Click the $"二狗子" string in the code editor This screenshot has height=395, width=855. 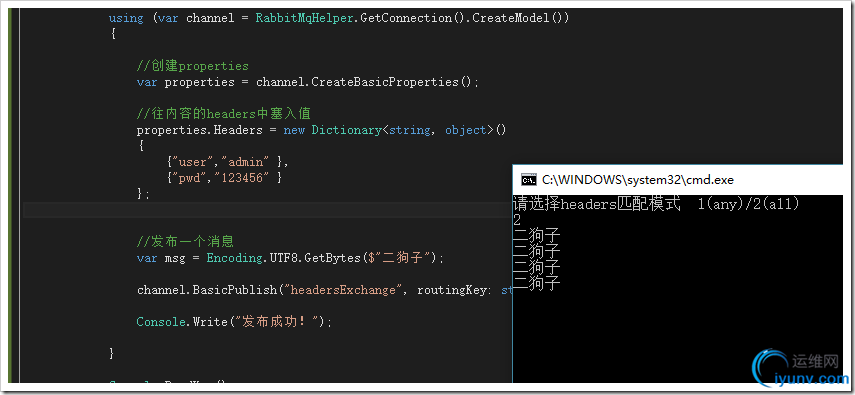[400, 258]
